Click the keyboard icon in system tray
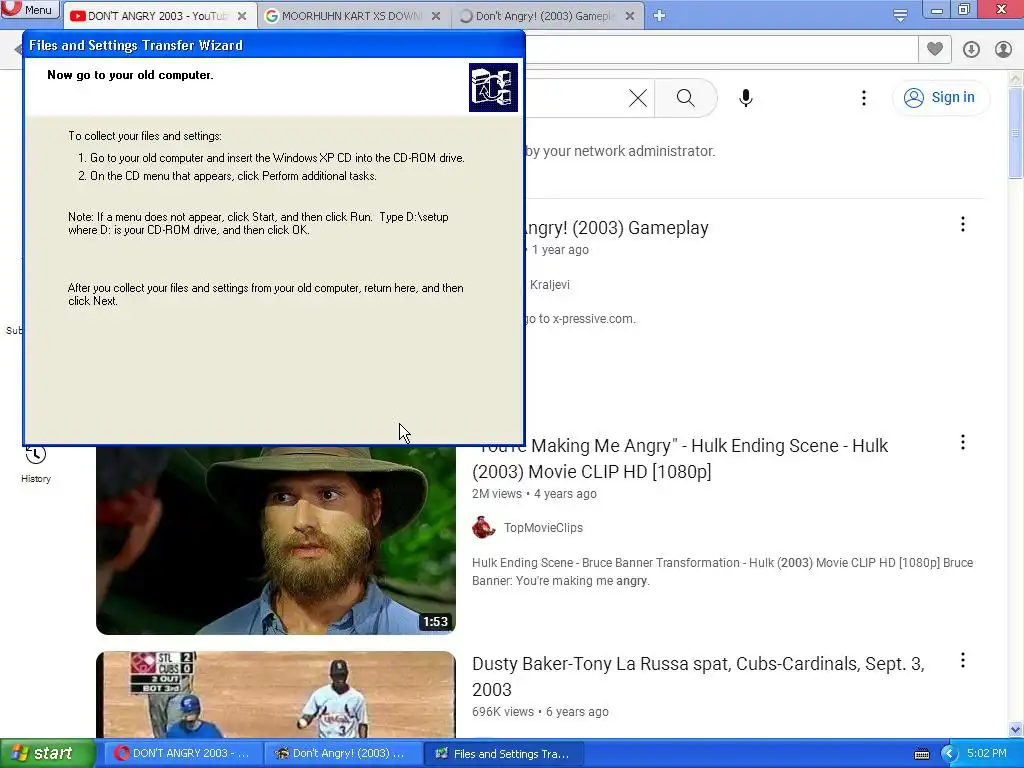This screenshot has width=1024, height=768. pos(921,754)
